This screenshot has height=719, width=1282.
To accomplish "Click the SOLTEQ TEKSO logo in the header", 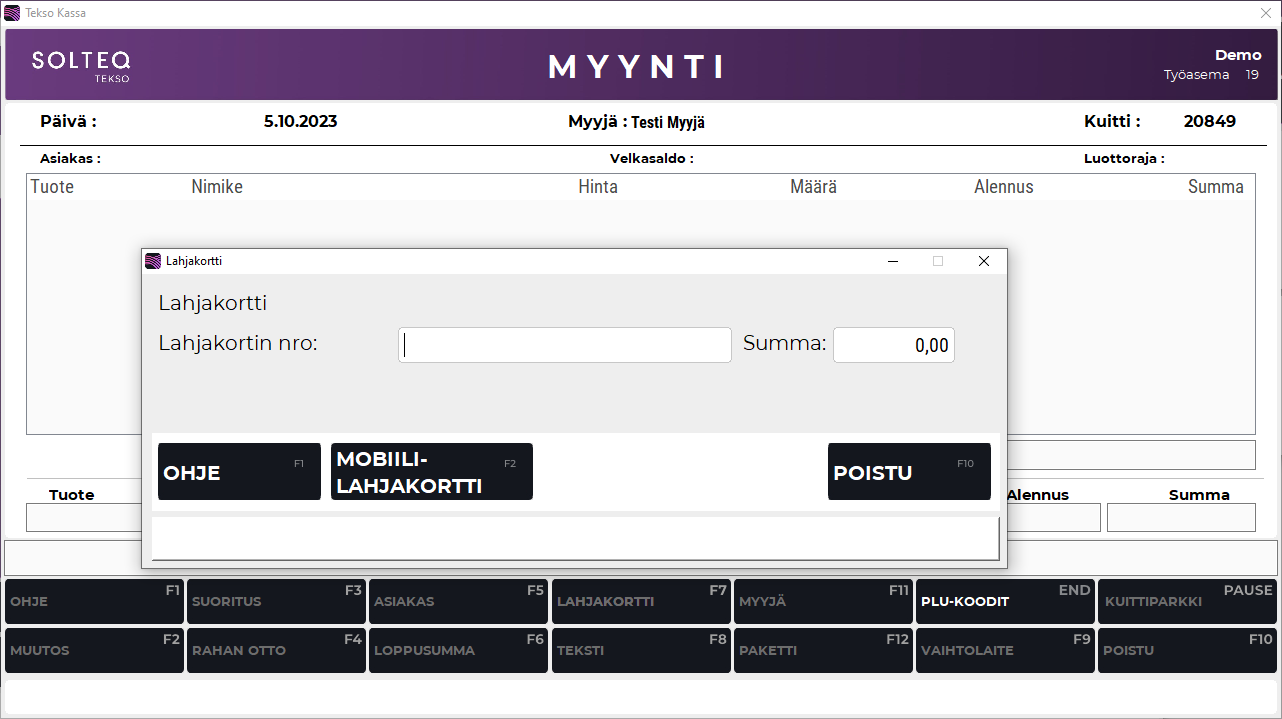I will point(81,64).
